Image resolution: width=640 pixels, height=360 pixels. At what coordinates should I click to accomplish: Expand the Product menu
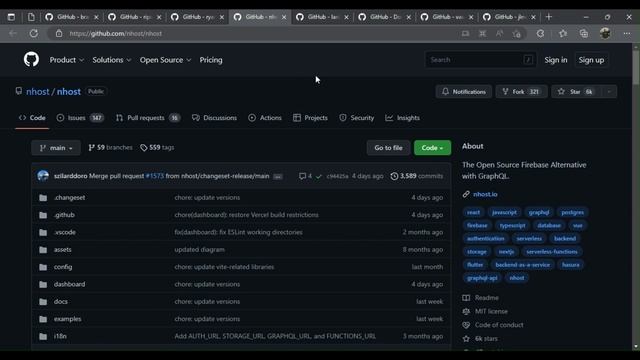coord(67,60)
